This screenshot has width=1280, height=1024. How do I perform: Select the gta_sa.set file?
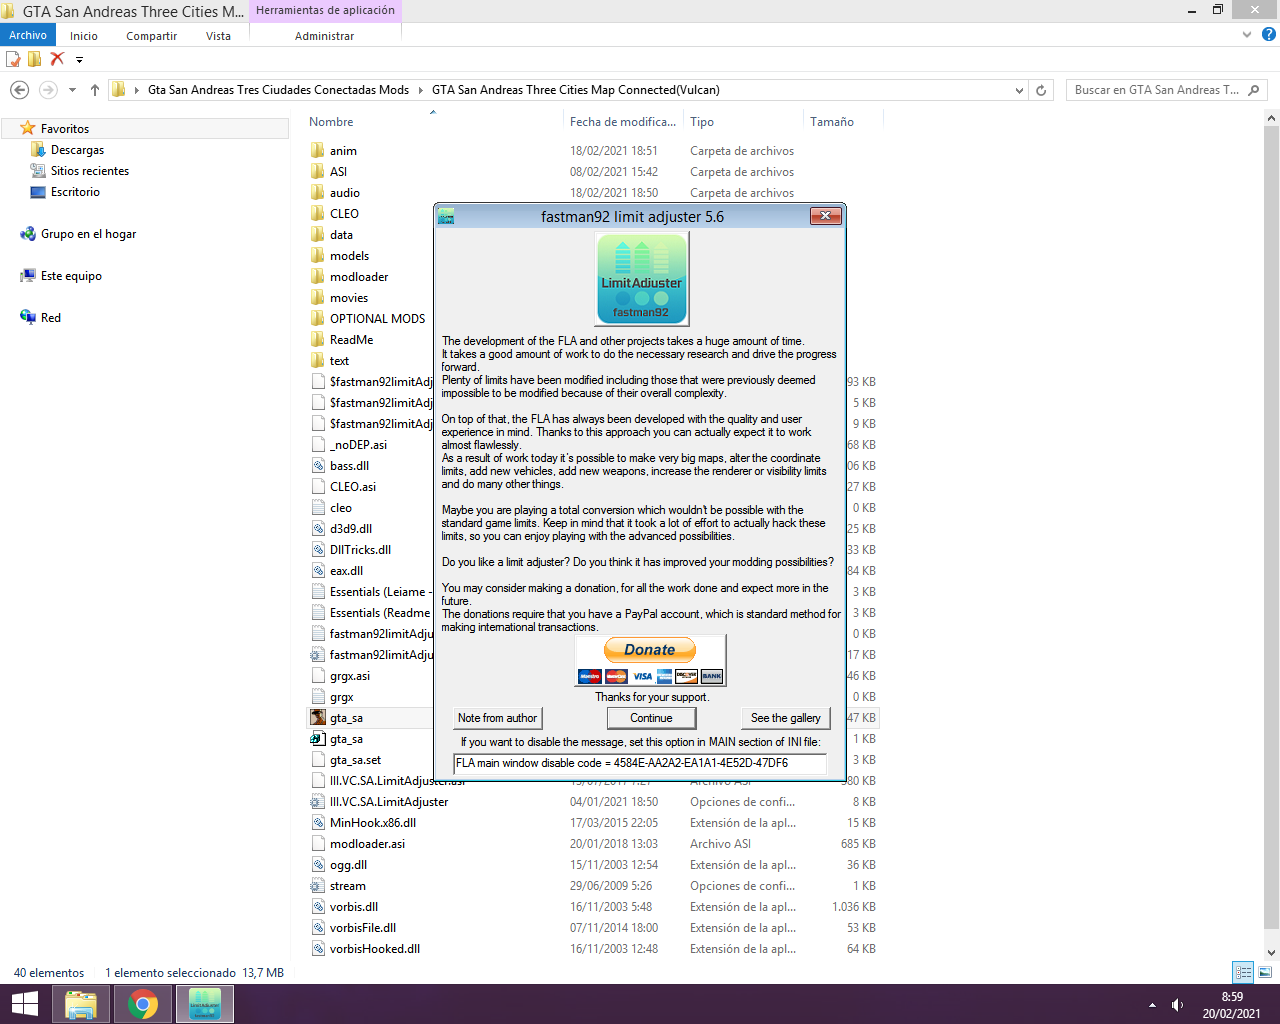pyautogui.click(x=355, y=760)
